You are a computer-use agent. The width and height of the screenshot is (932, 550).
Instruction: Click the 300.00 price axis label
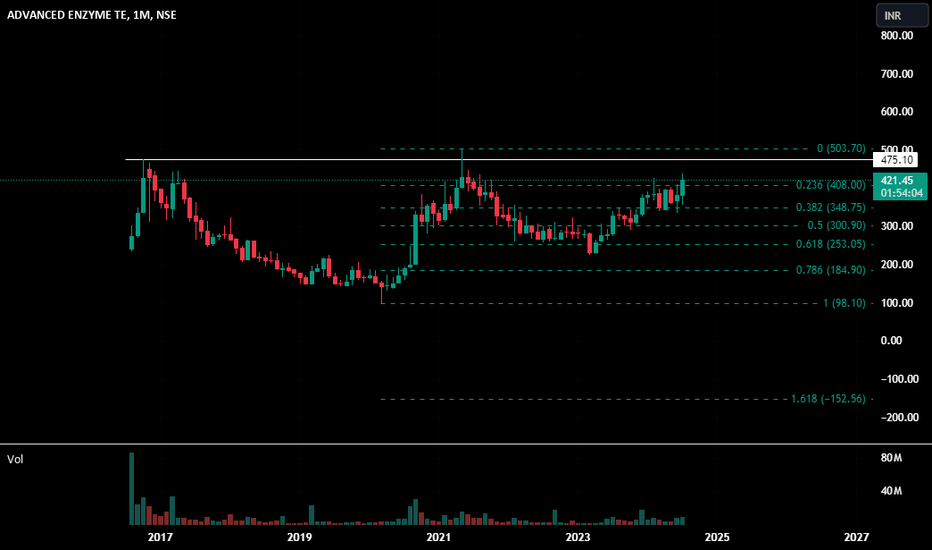click(897, 226)
